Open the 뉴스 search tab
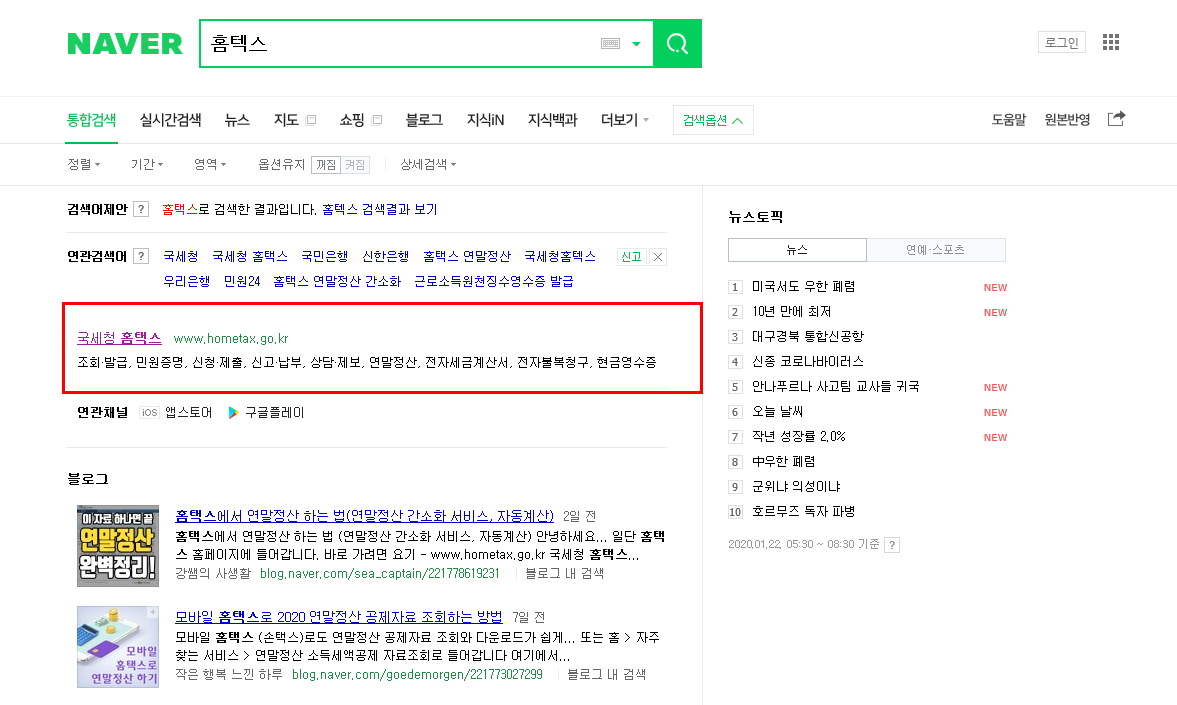Screen dimensions: 1177x705 (x=237, y=119)
